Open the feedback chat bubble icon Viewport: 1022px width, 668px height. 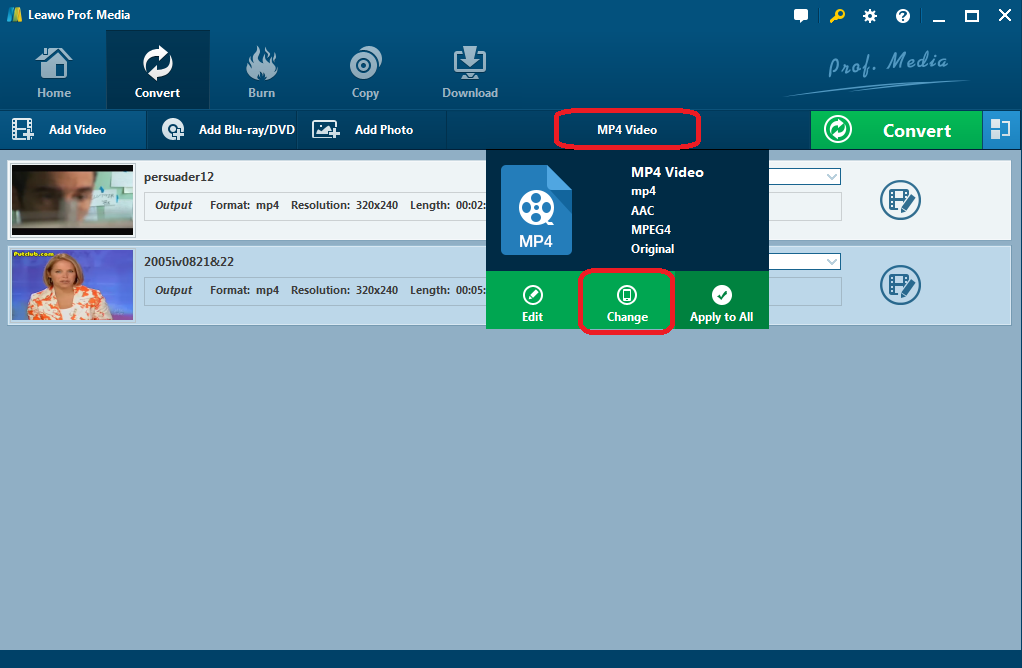pyautogui.click(x=801, y=16)
